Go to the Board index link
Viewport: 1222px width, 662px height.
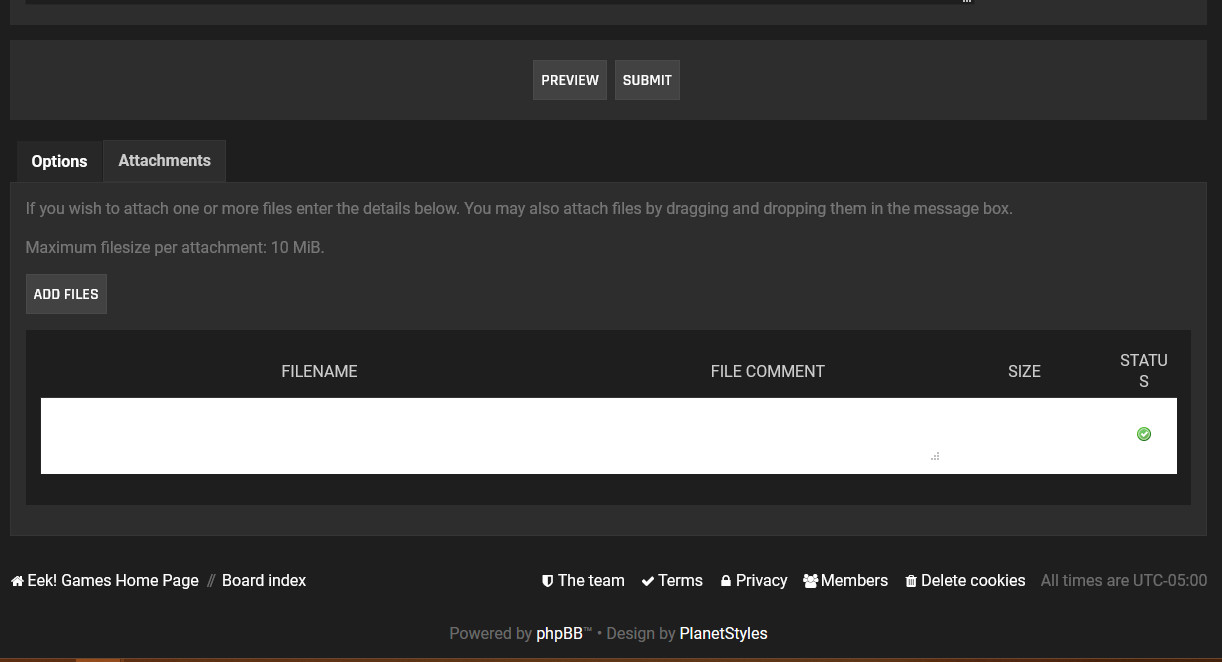[x=264, y=581]
